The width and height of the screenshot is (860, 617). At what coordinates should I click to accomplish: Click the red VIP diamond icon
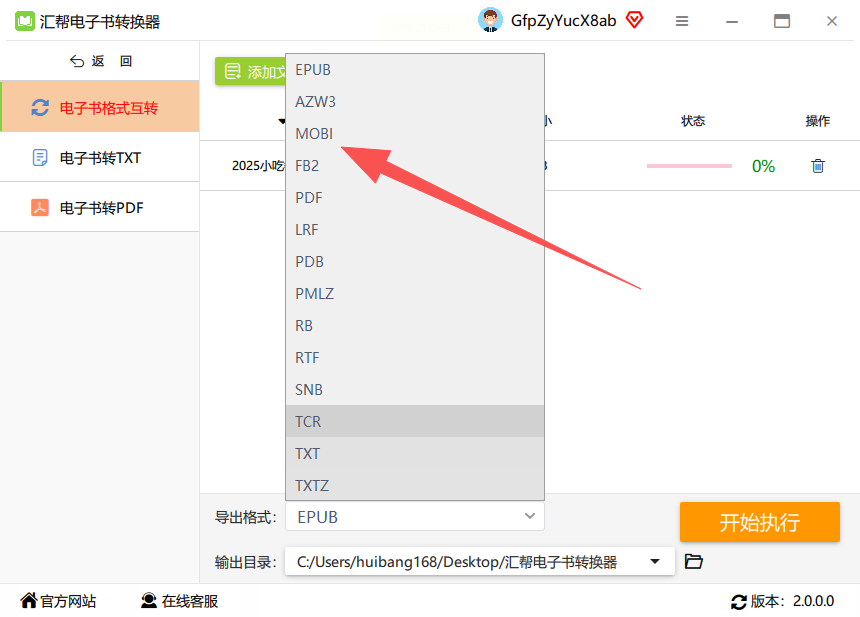[634, 20]
